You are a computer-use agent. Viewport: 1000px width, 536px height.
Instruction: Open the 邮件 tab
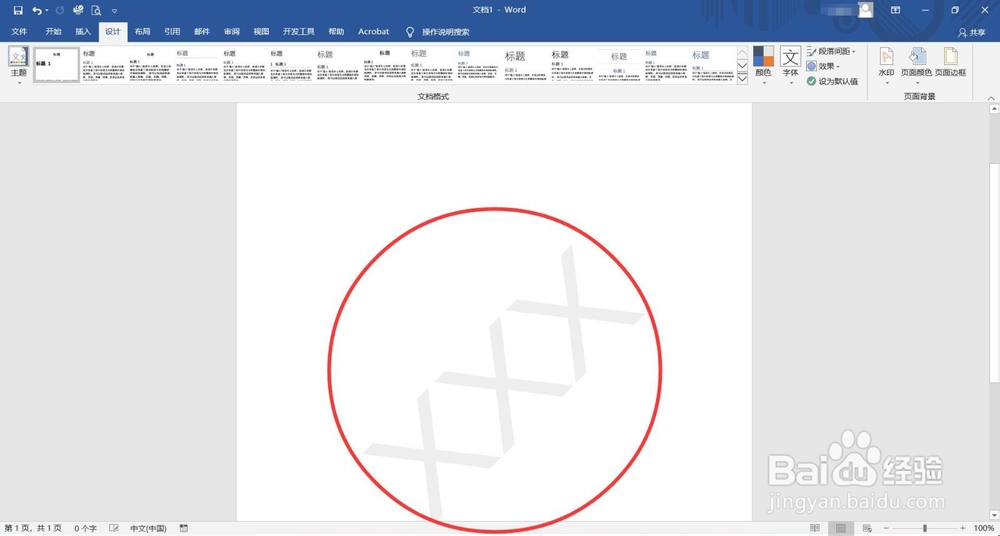point(202,31)
